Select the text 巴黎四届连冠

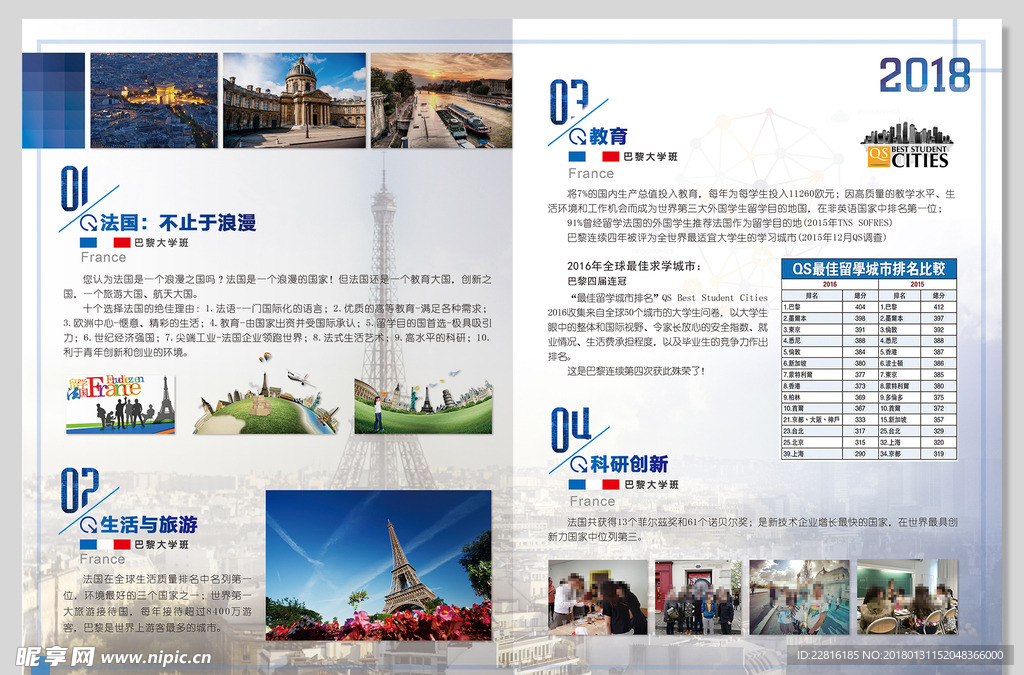tap(596, 281)
